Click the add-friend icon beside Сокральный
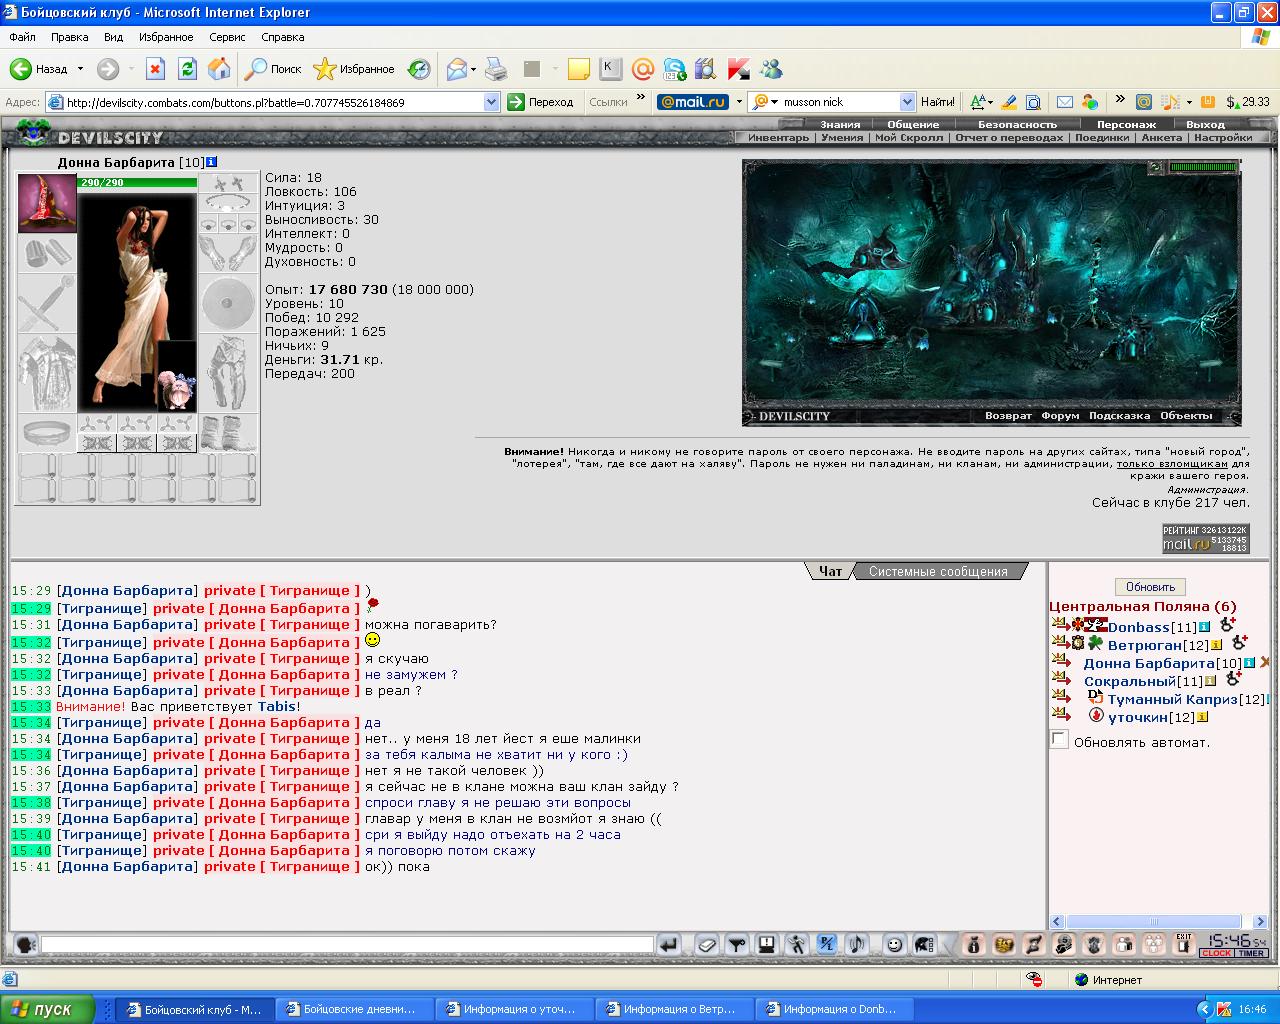This screenshot has height=1024, width=1280. 1234,679
